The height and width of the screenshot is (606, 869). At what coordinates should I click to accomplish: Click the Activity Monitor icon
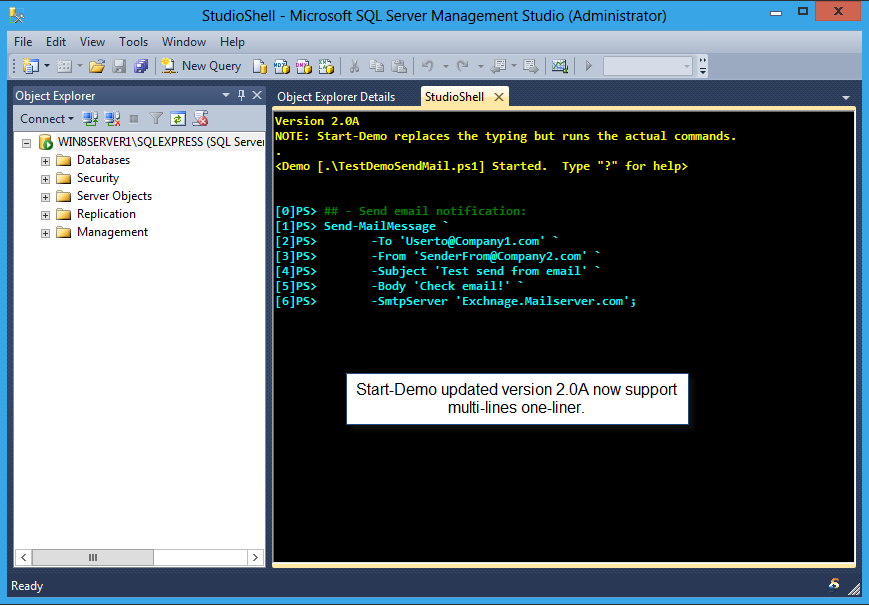point(560,67)
